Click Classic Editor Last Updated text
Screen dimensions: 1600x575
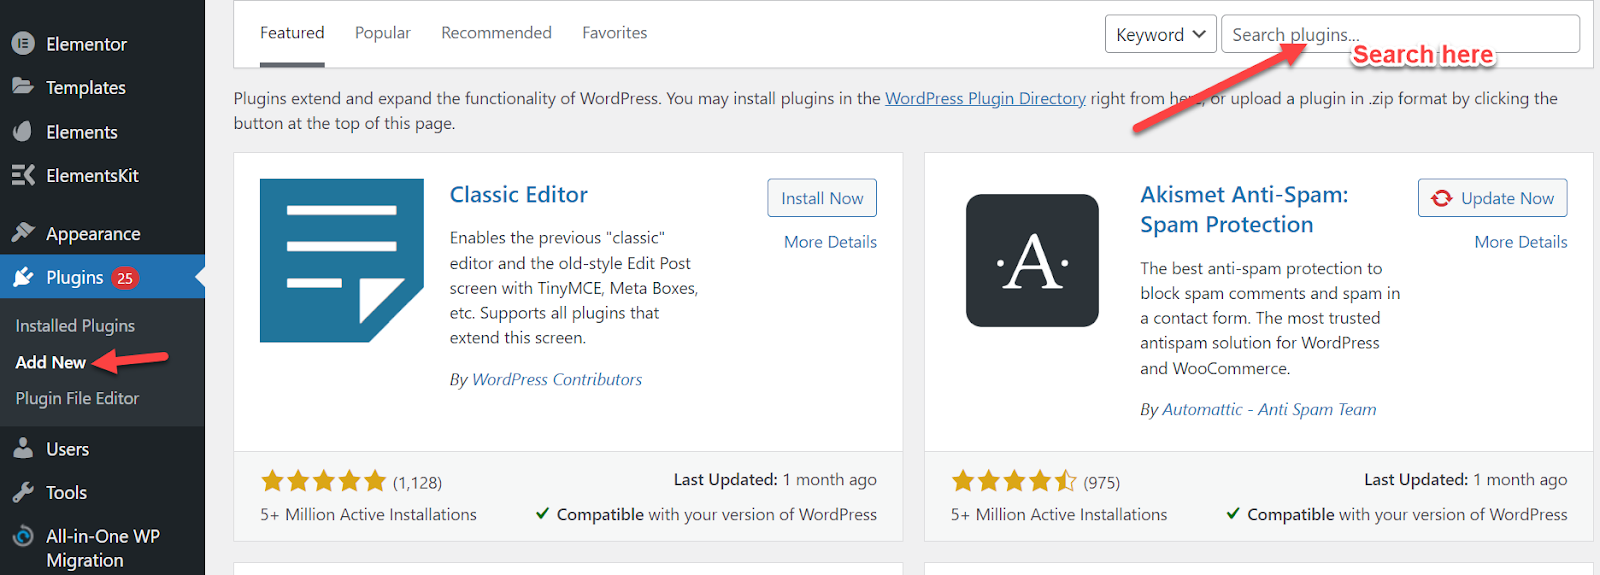(775, 480)
